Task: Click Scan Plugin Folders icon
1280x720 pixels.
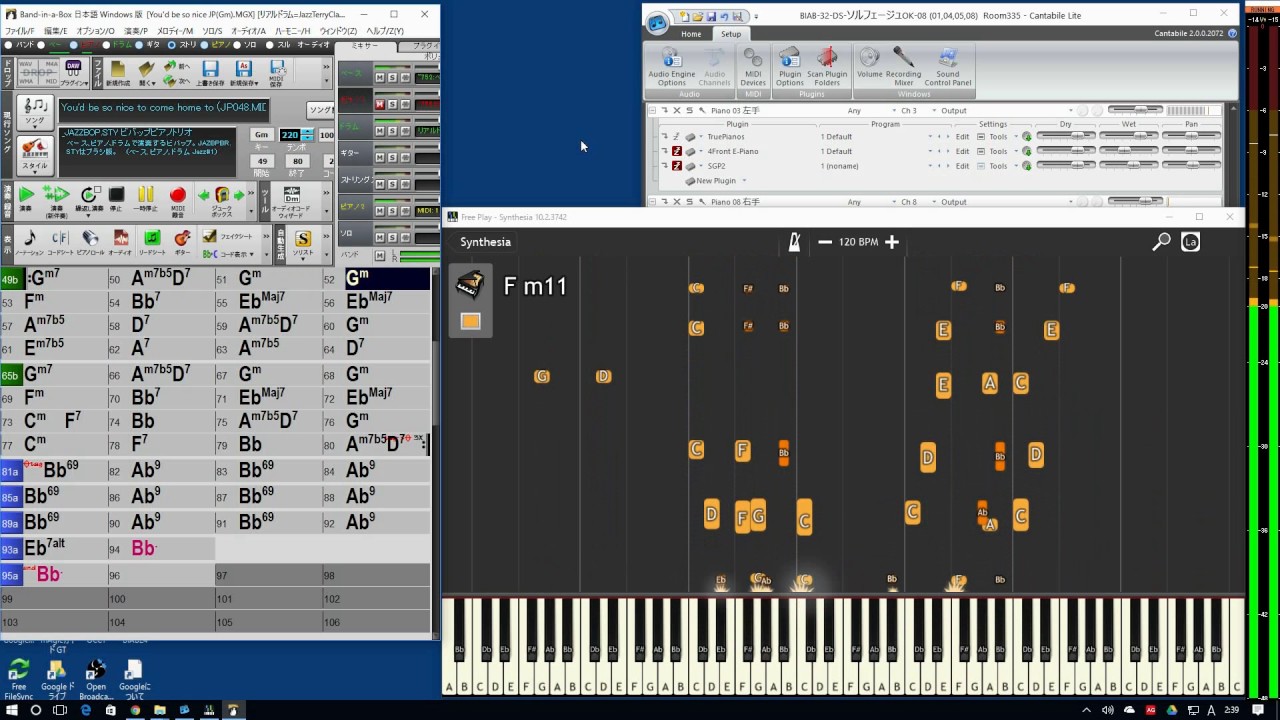Action: pyautogui.click(x=827, y=66)
